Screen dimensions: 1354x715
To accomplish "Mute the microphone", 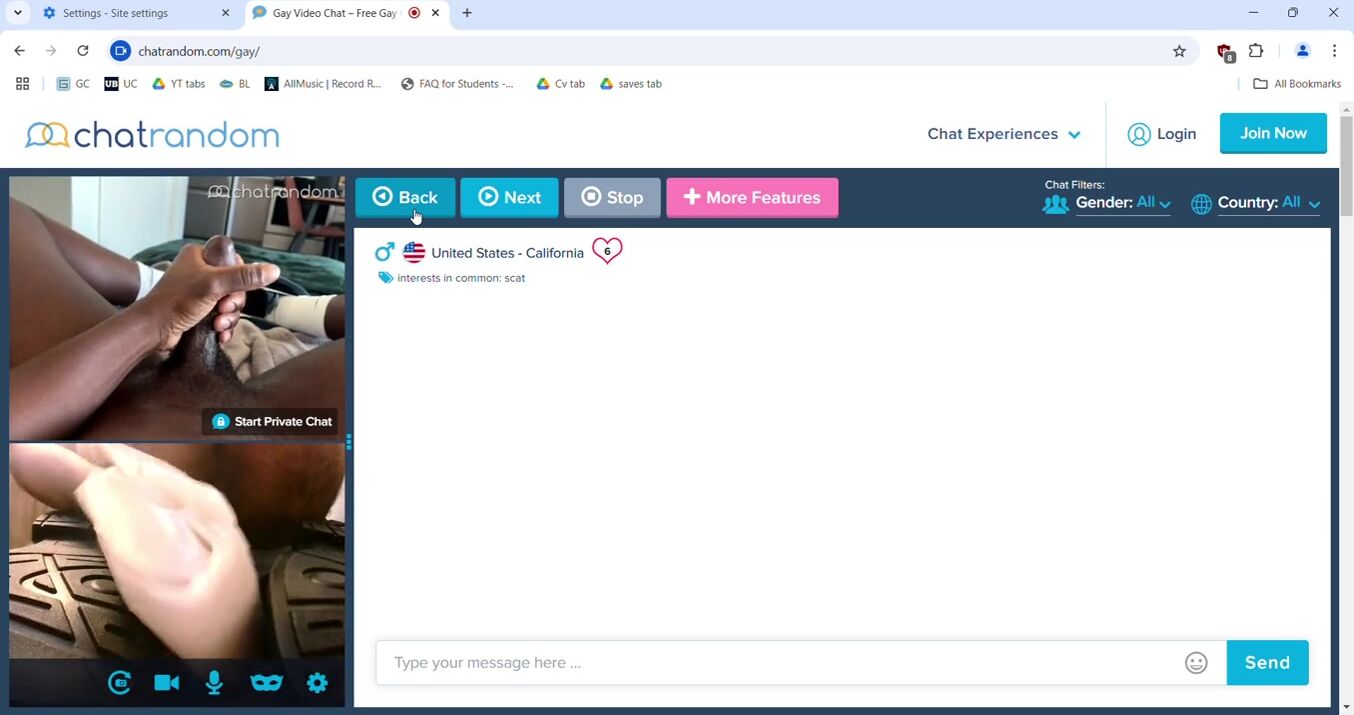I will pyautogui.click(x=214, y=683).
